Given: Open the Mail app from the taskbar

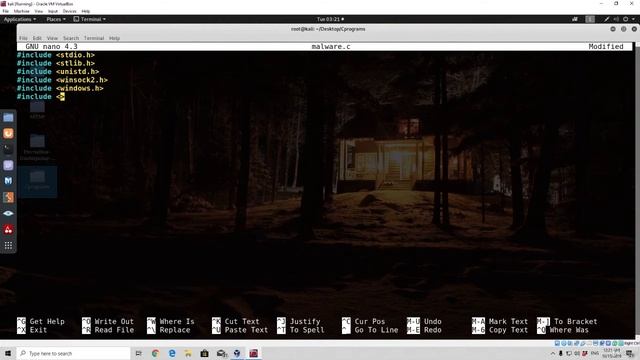Looking at the screenshot, I should click(221, 353).
